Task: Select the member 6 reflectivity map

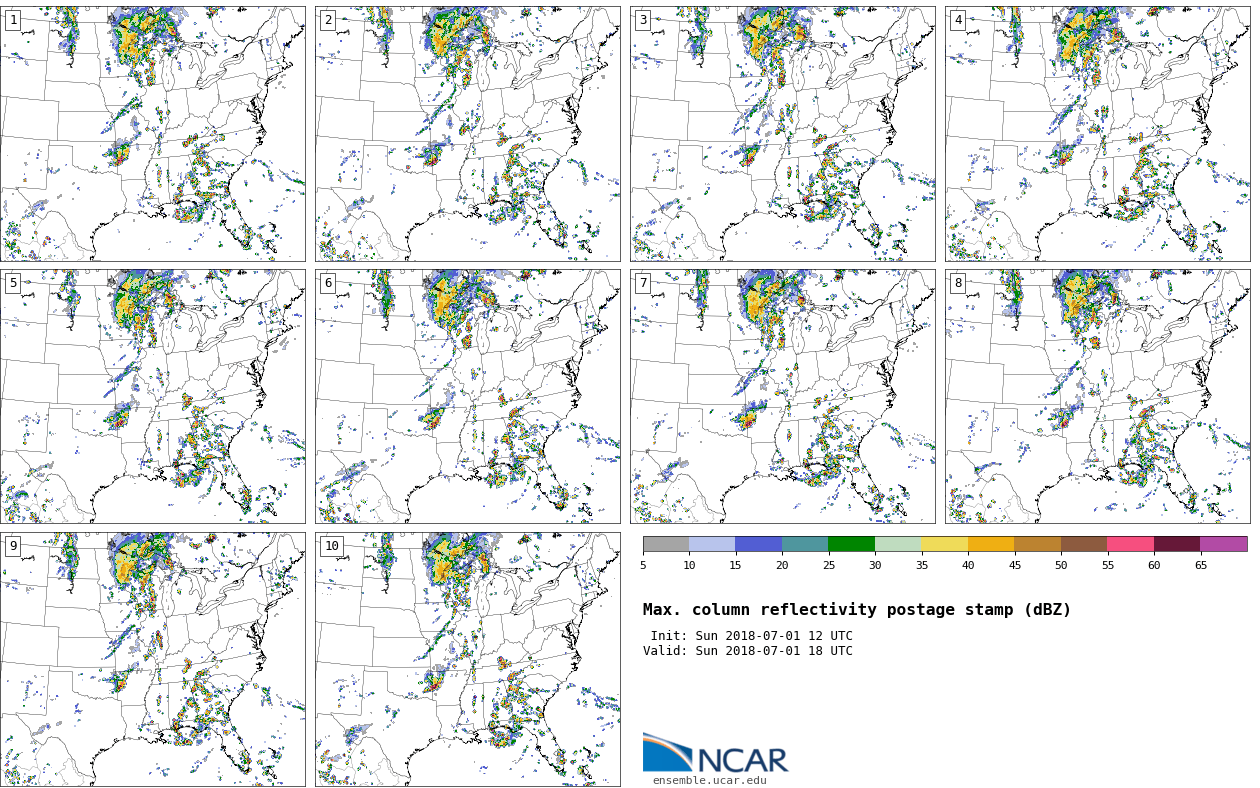Action: (x=467, y=396)
